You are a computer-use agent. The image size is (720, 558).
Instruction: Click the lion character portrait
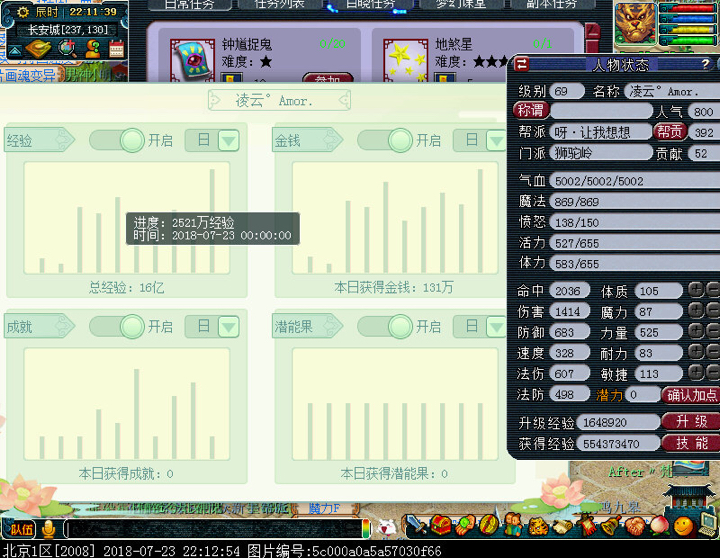click(635, 21)
